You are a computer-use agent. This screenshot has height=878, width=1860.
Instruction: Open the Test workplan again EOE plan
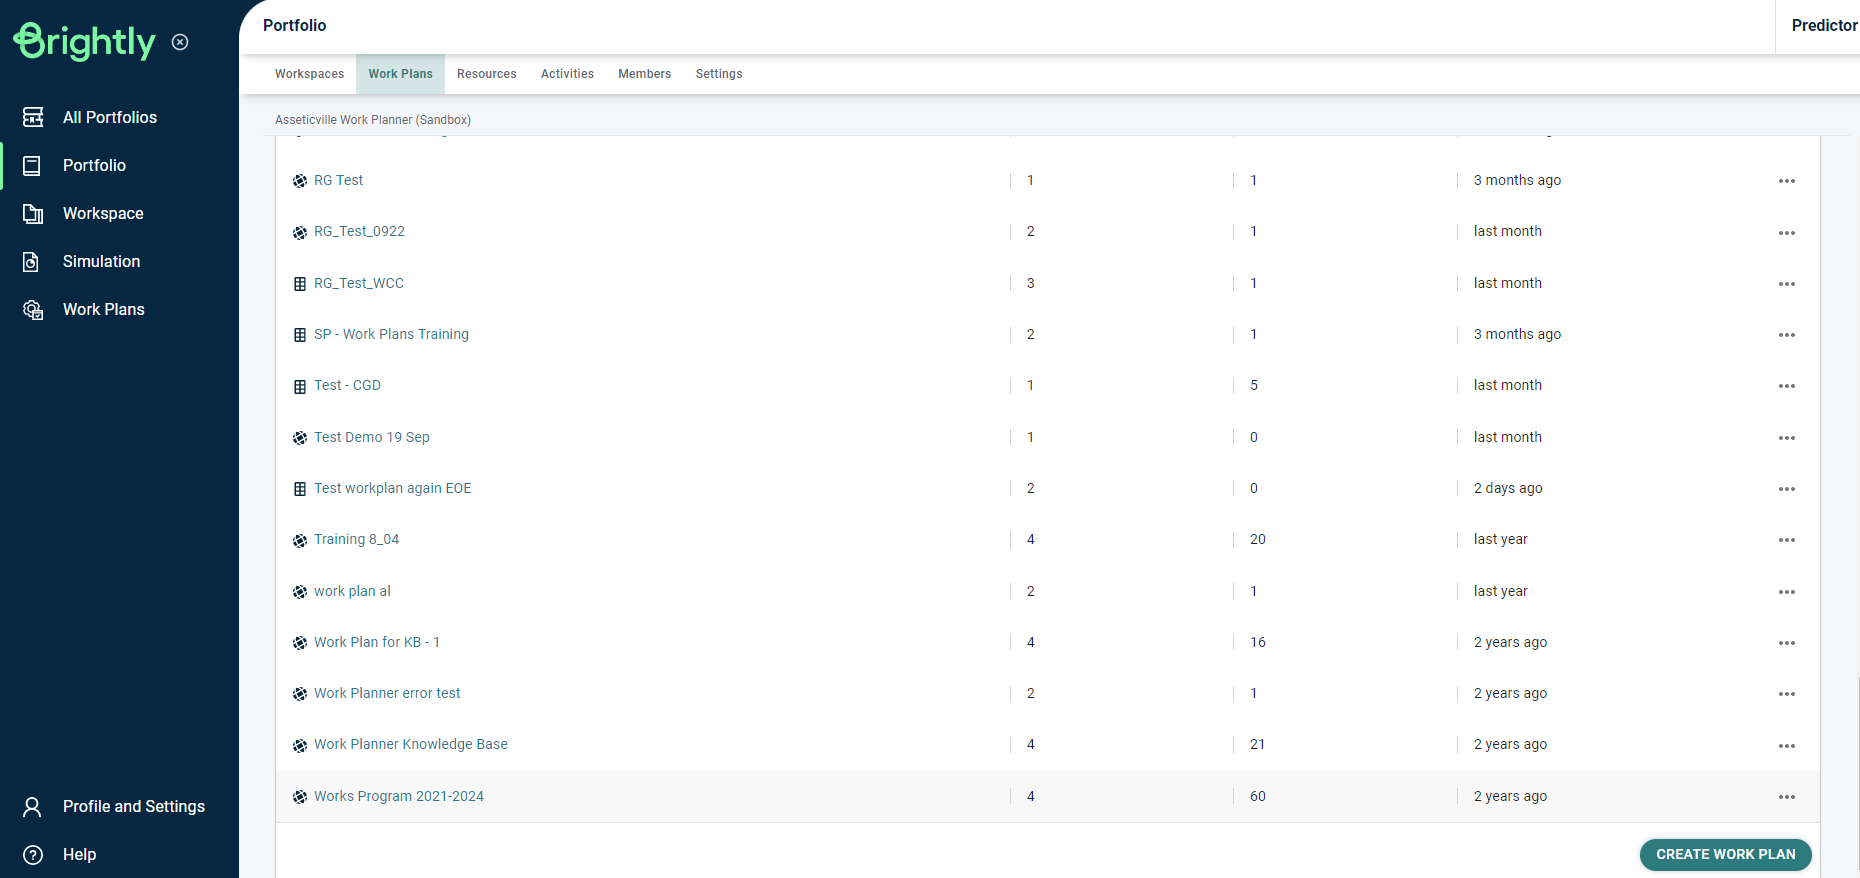[392, 488]
